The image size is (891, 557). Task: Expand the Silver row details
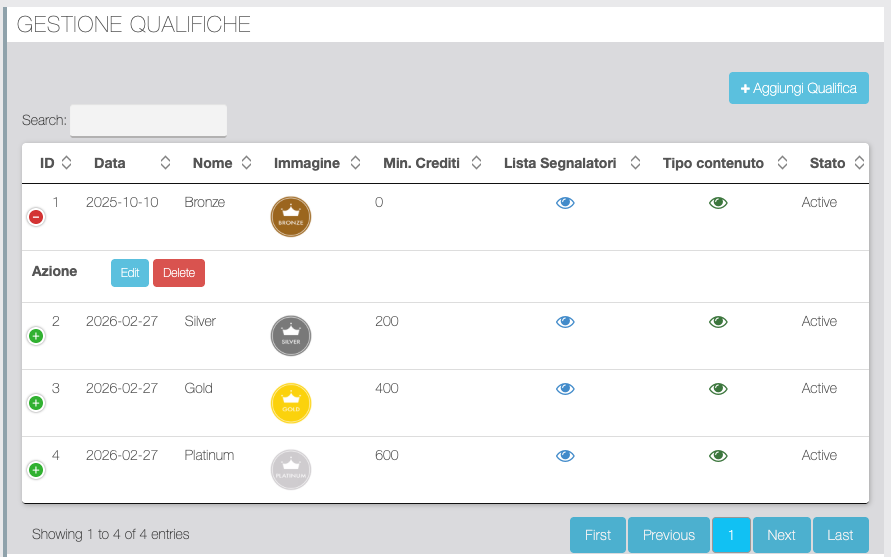[36, 336]
